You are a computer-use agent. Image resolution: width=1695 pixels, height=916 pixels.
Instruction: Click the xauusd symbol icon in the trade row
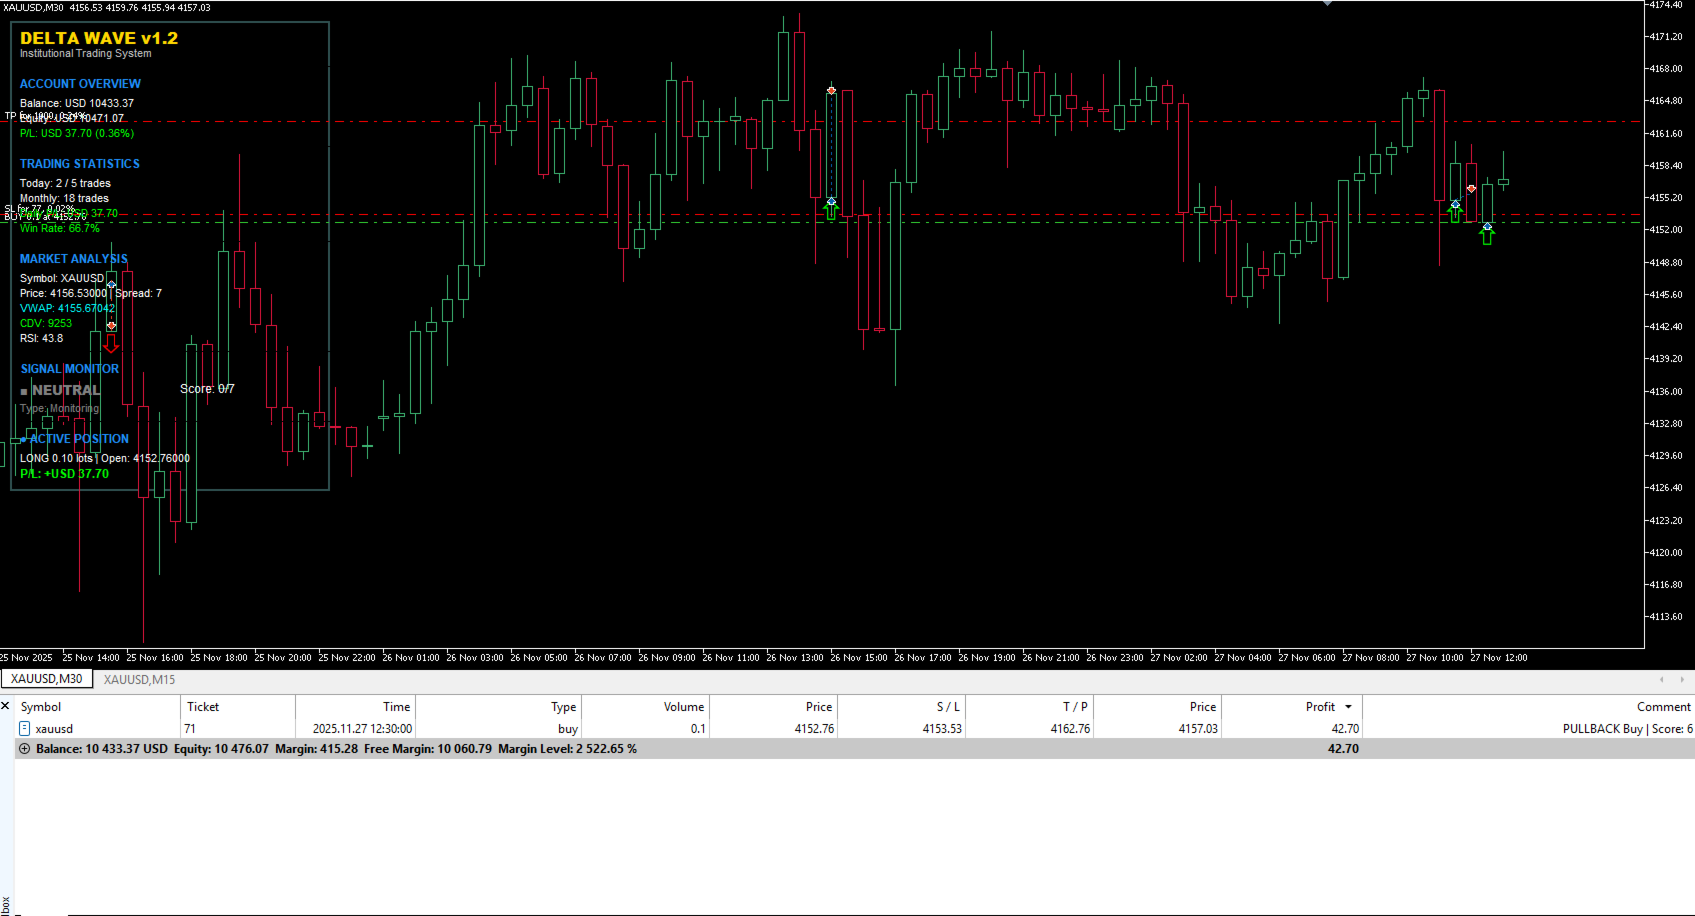24,729
